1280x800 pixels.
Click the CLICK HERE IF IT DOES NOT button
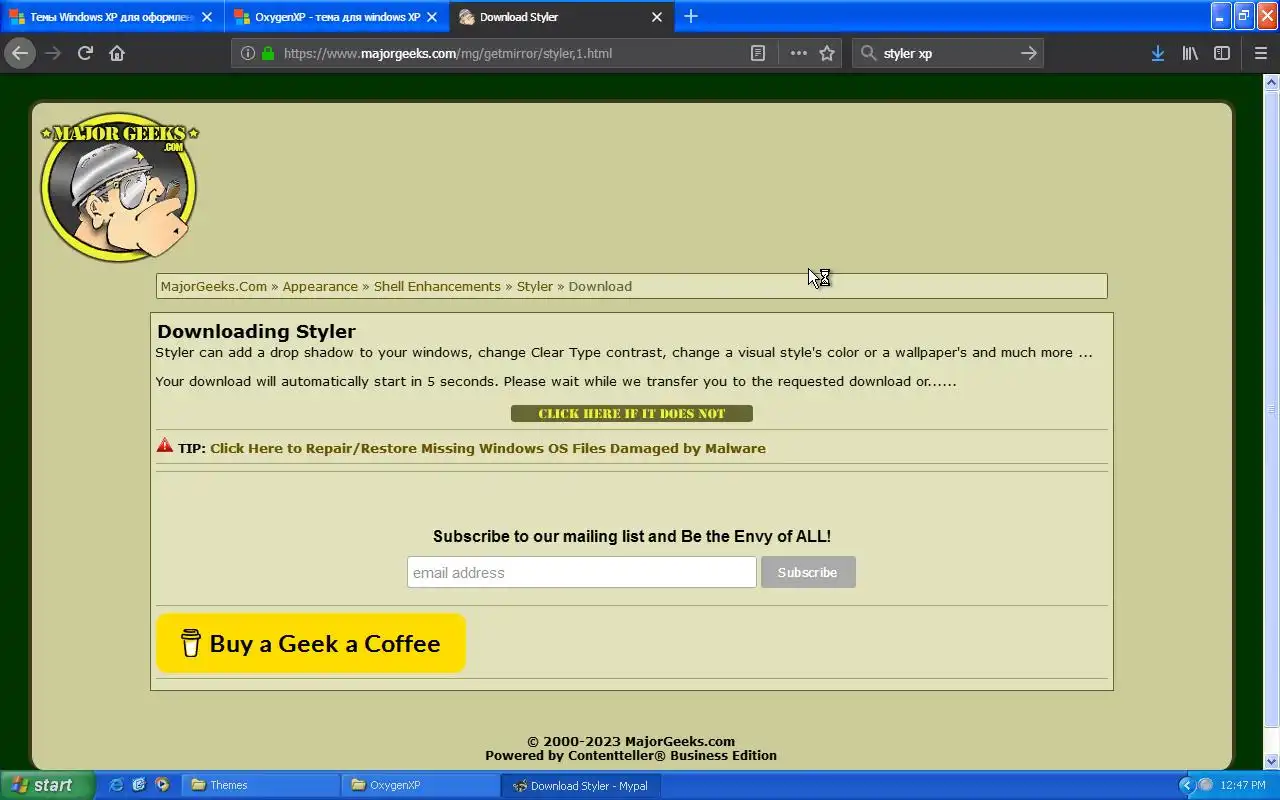pos(631,413)
